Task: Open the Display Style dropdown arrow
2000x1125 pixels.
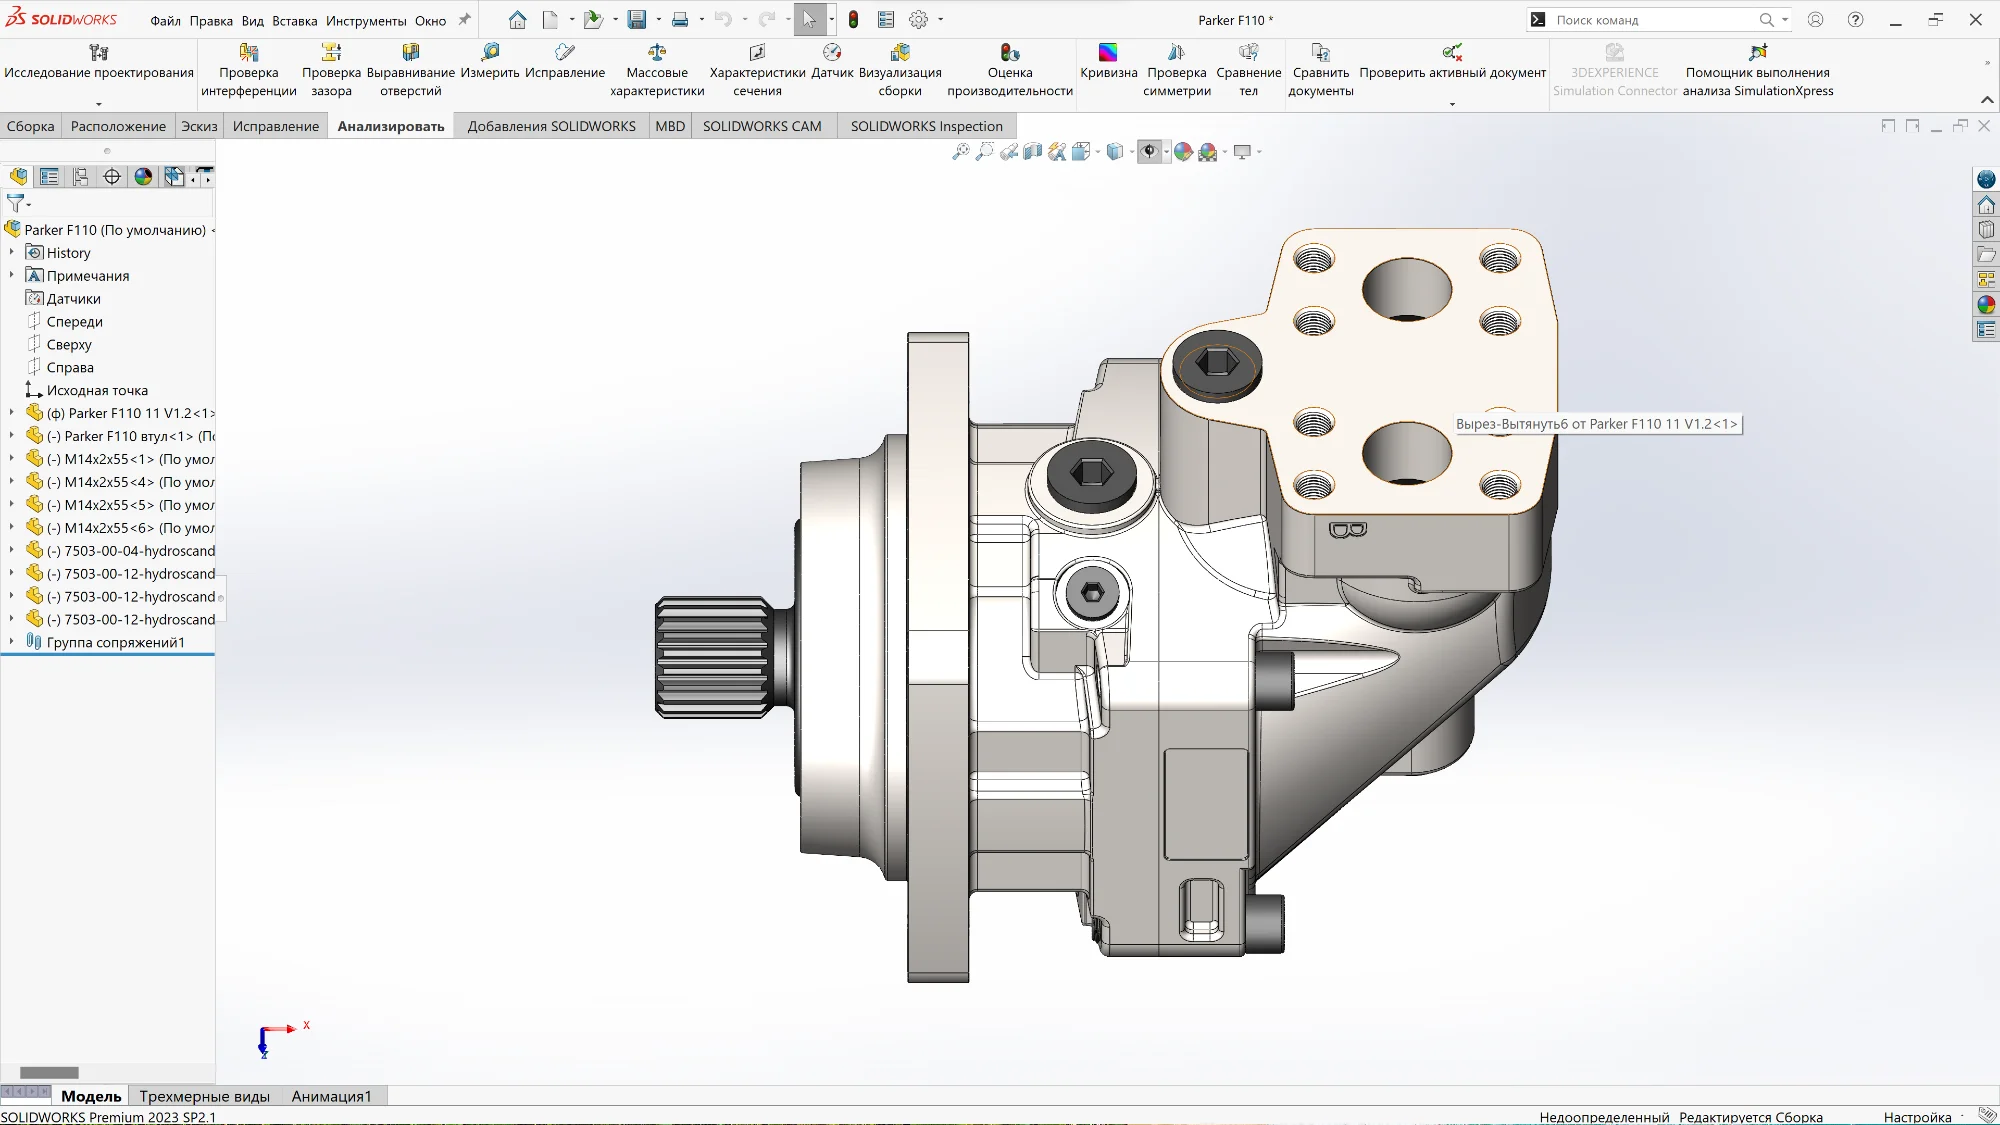Action: click(1131, 152)
